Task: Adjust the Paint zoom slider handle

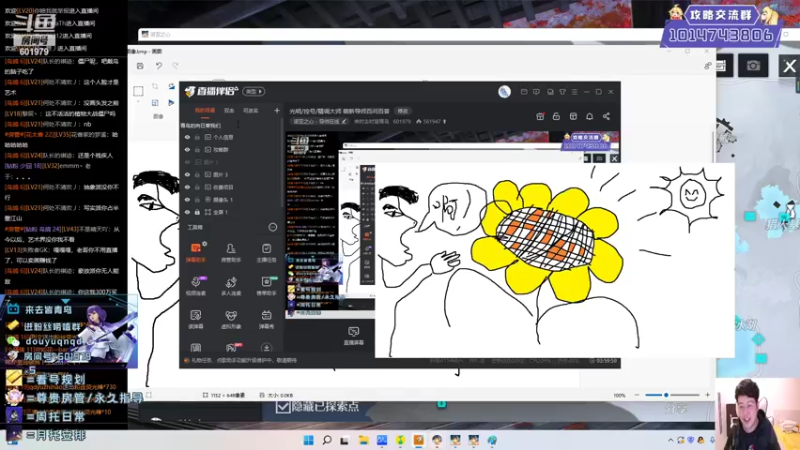Action: coord(666,395)
